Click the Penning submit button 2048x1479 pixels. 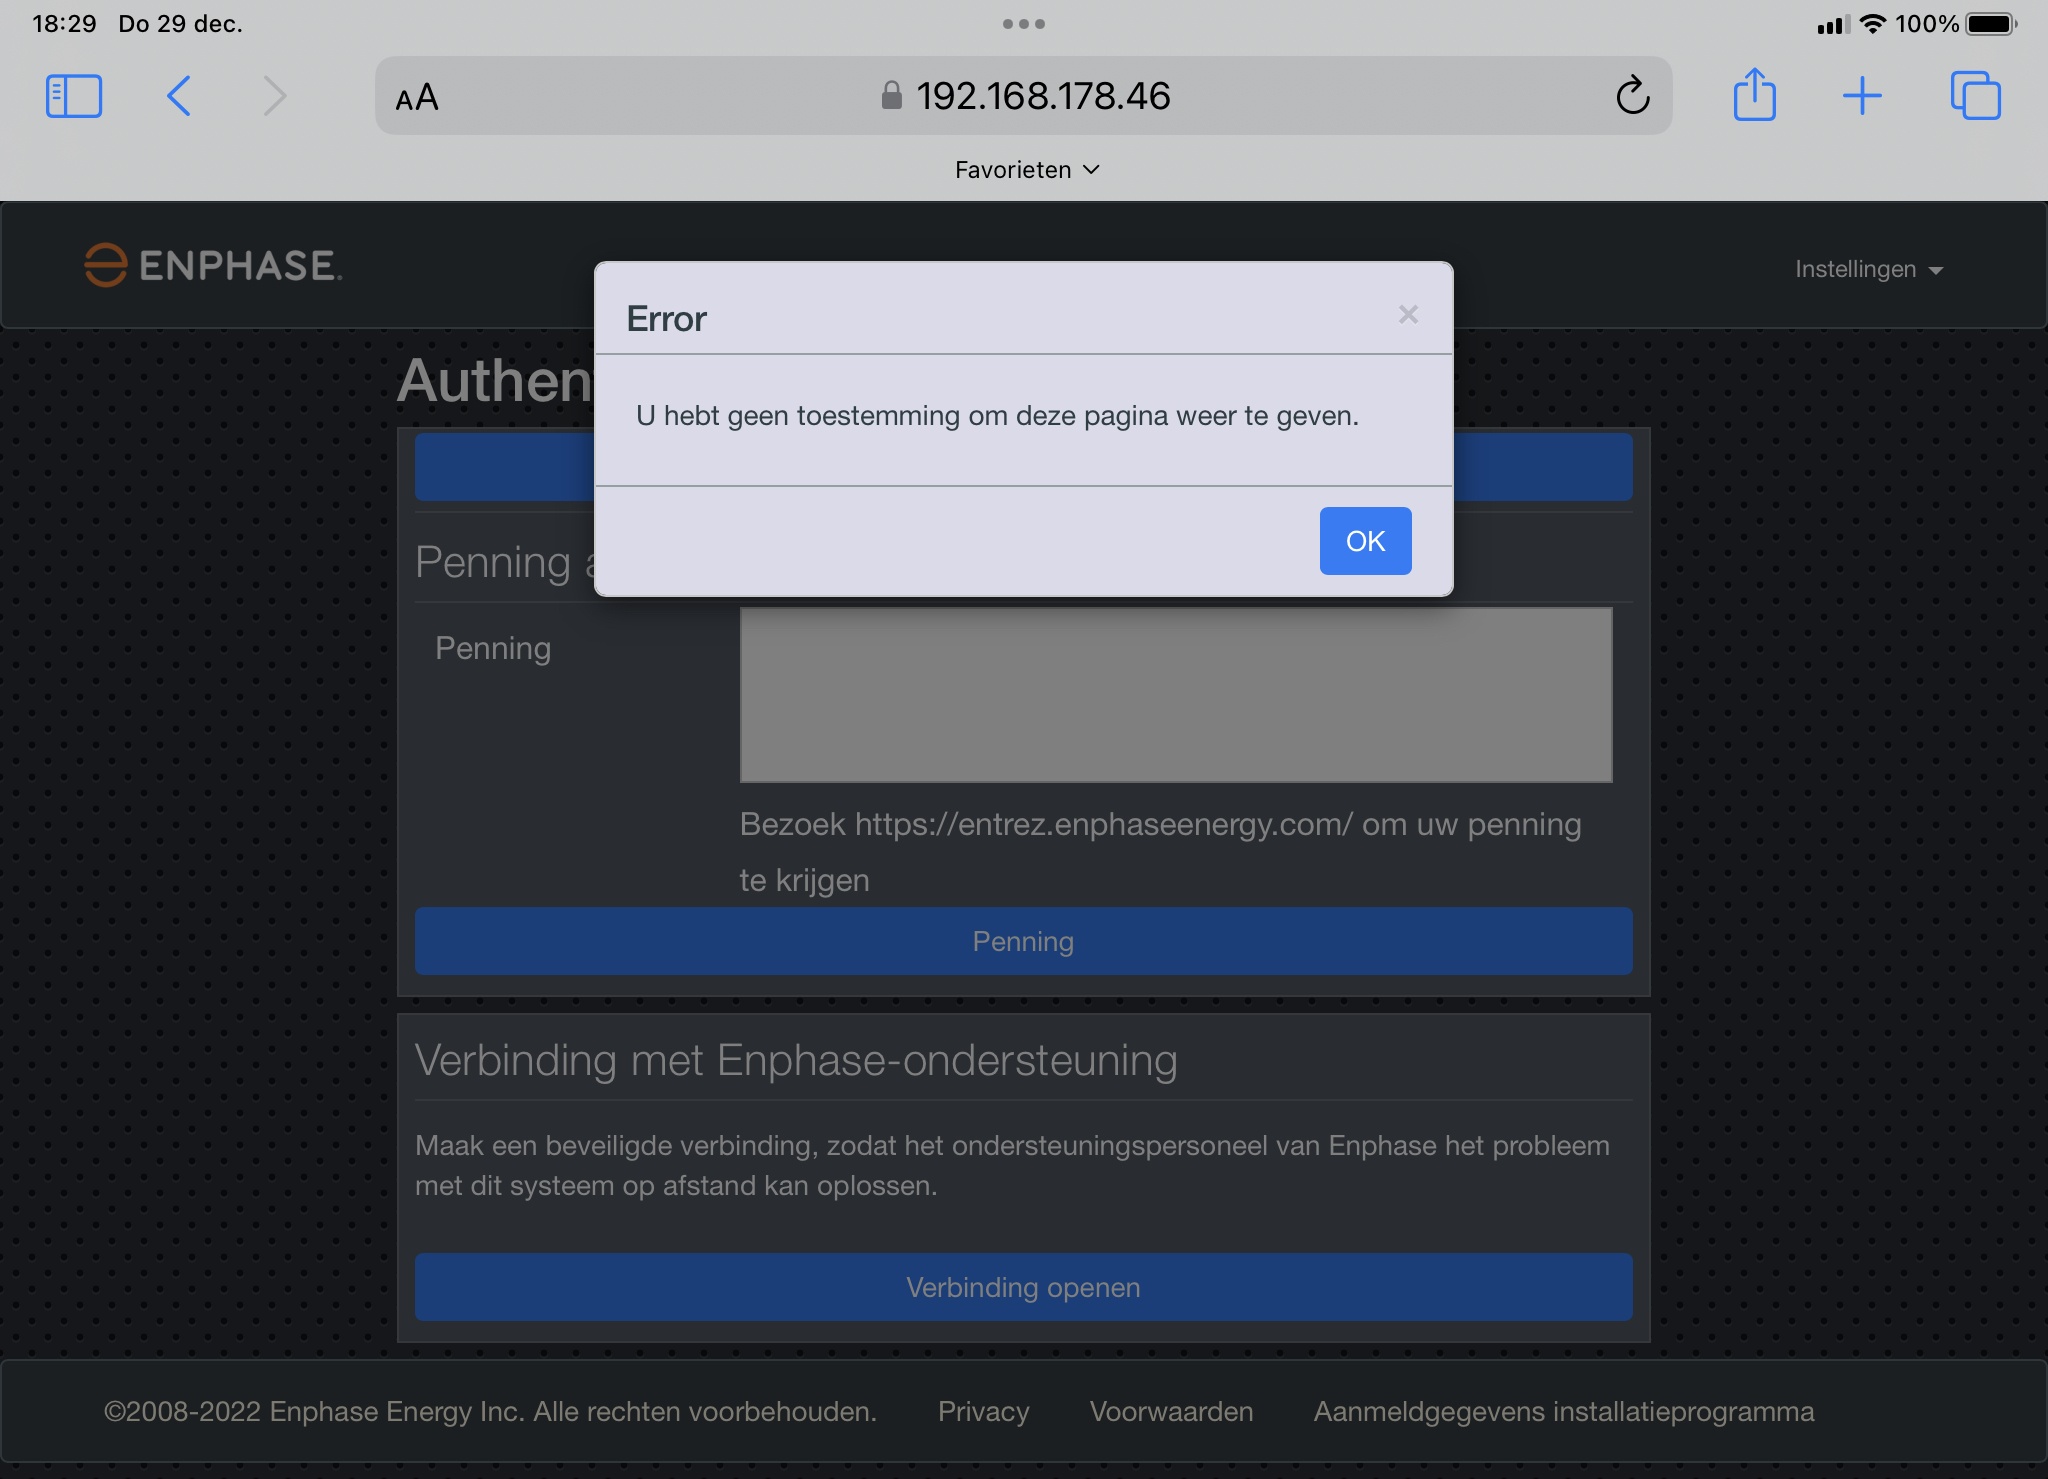(1023, 941)
